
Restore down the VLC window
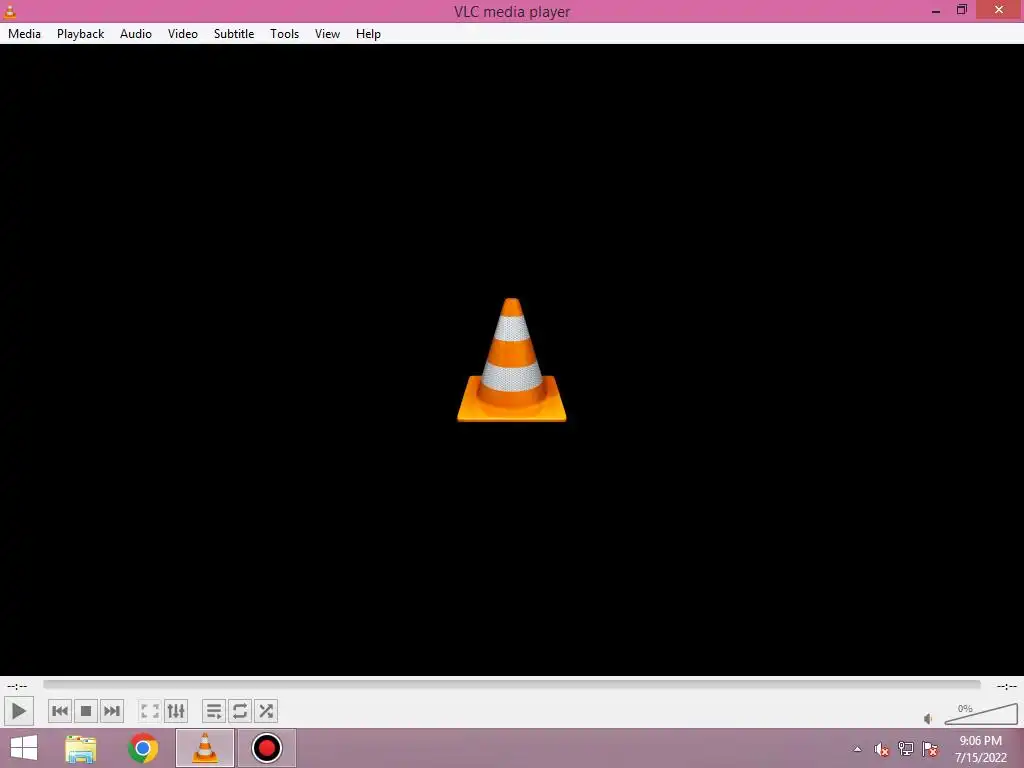(962, 10)
